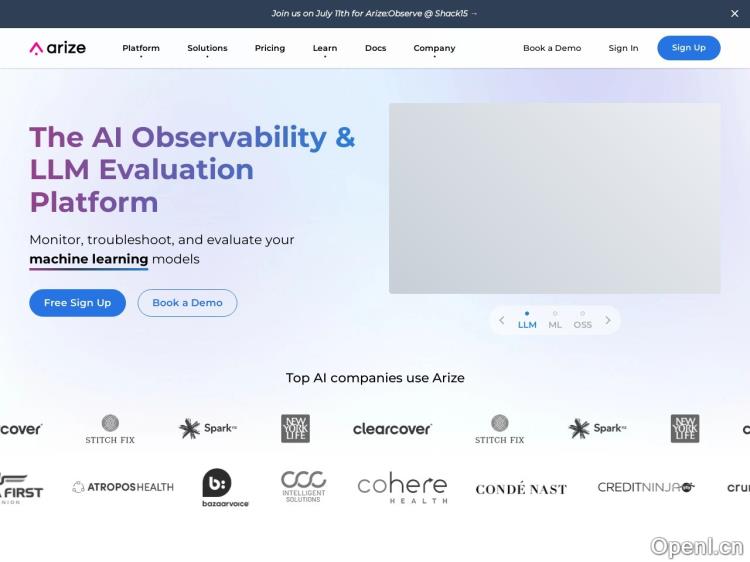The image size is (750, 562).
Task: Expand the Learn navigation menu
Action: pos(324,48)
